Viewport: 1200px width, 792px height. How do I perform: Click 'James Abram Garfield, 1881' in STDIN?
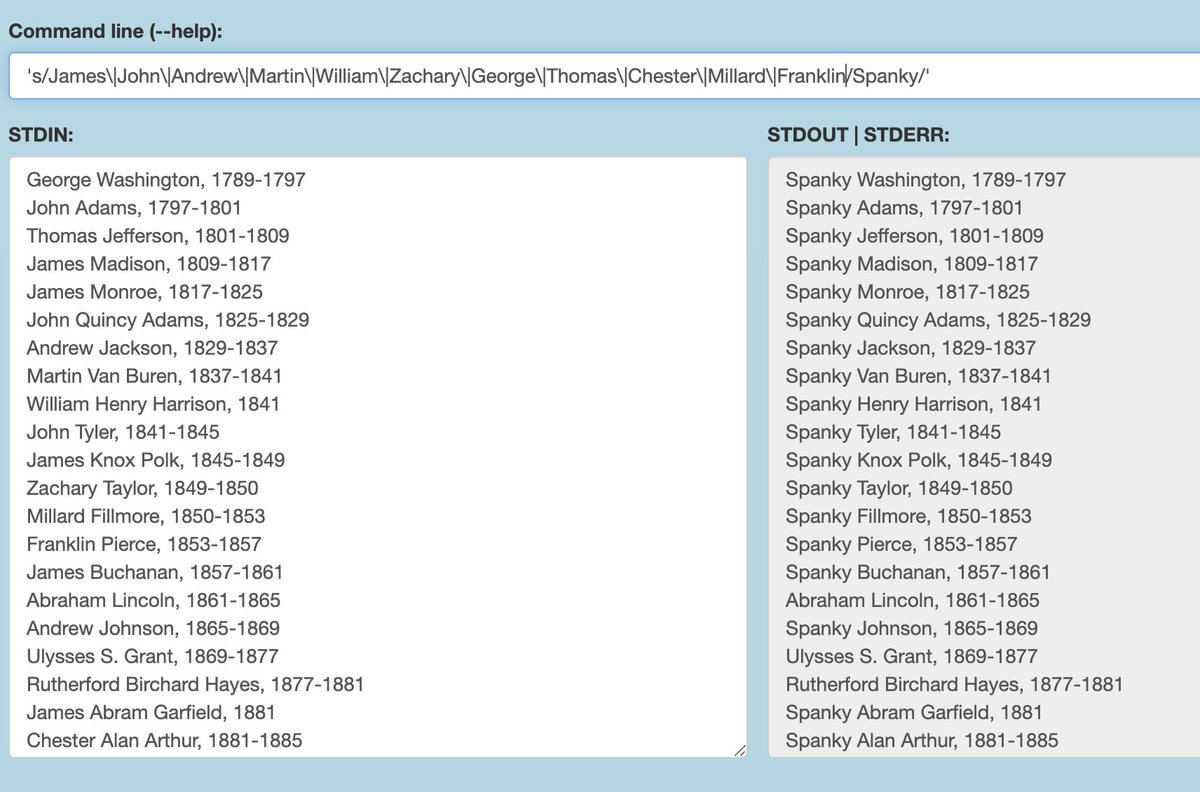(151, 712)
